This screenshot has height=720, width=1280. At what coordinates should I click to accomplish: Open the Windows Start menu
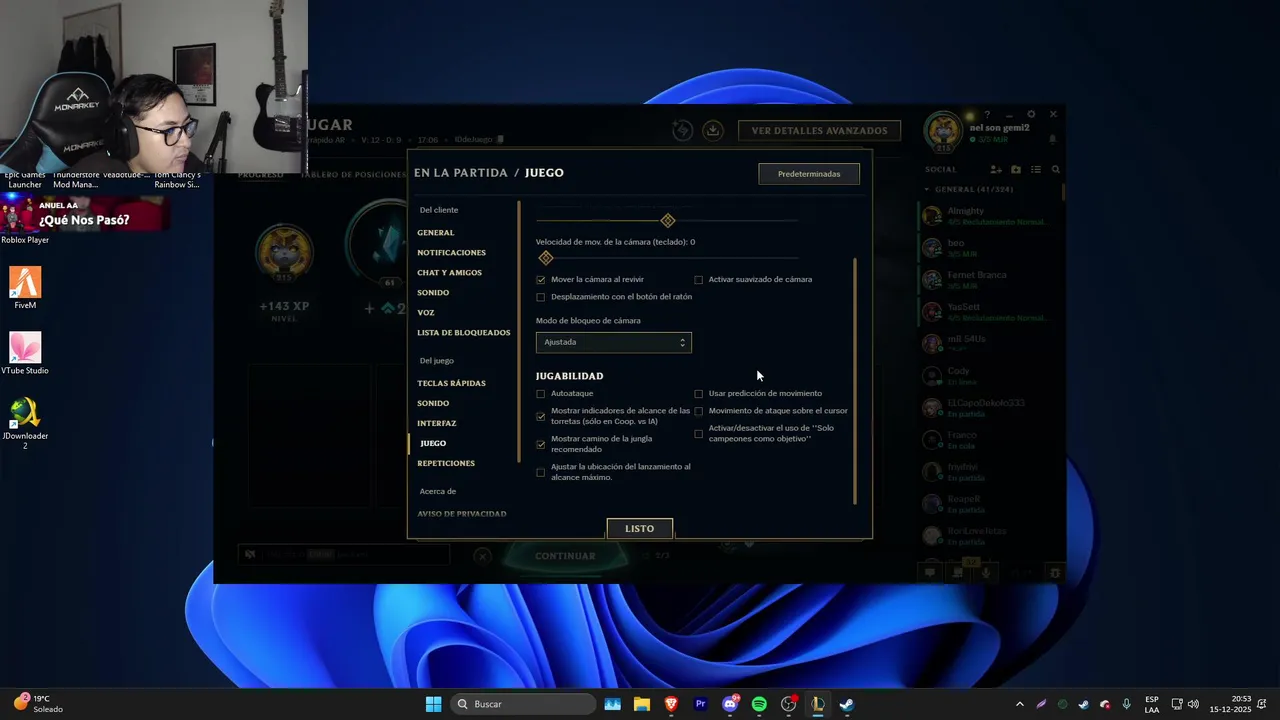[x=433, y=704]
